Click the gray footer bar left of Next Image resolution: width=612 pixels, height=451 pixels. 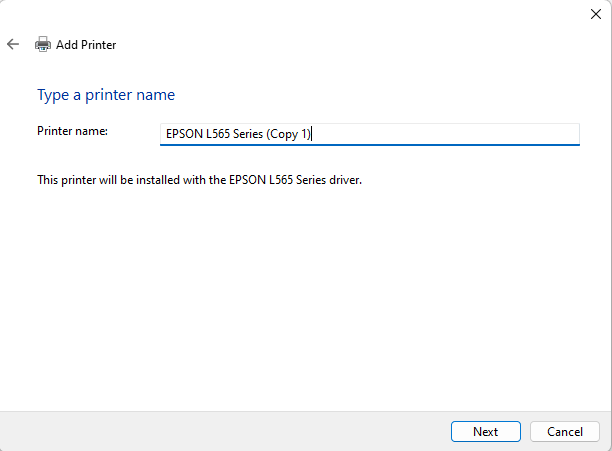(x=220, y=431)
